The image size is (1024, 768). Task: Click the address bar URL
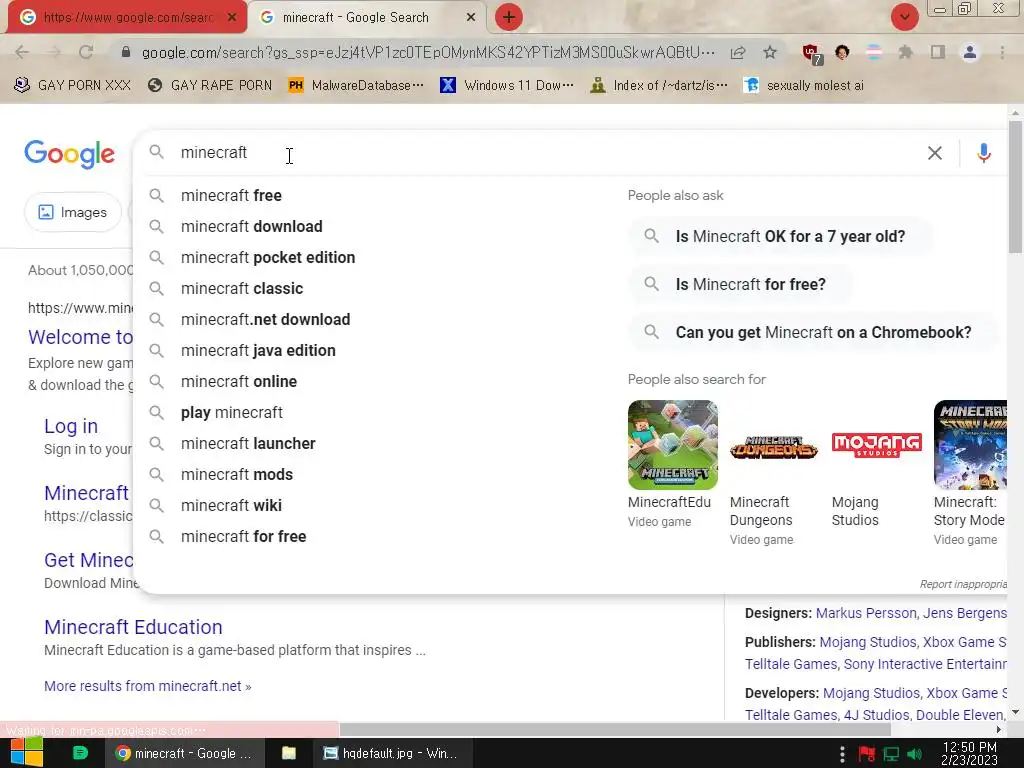pyautogui.click(x=428, y=52)
